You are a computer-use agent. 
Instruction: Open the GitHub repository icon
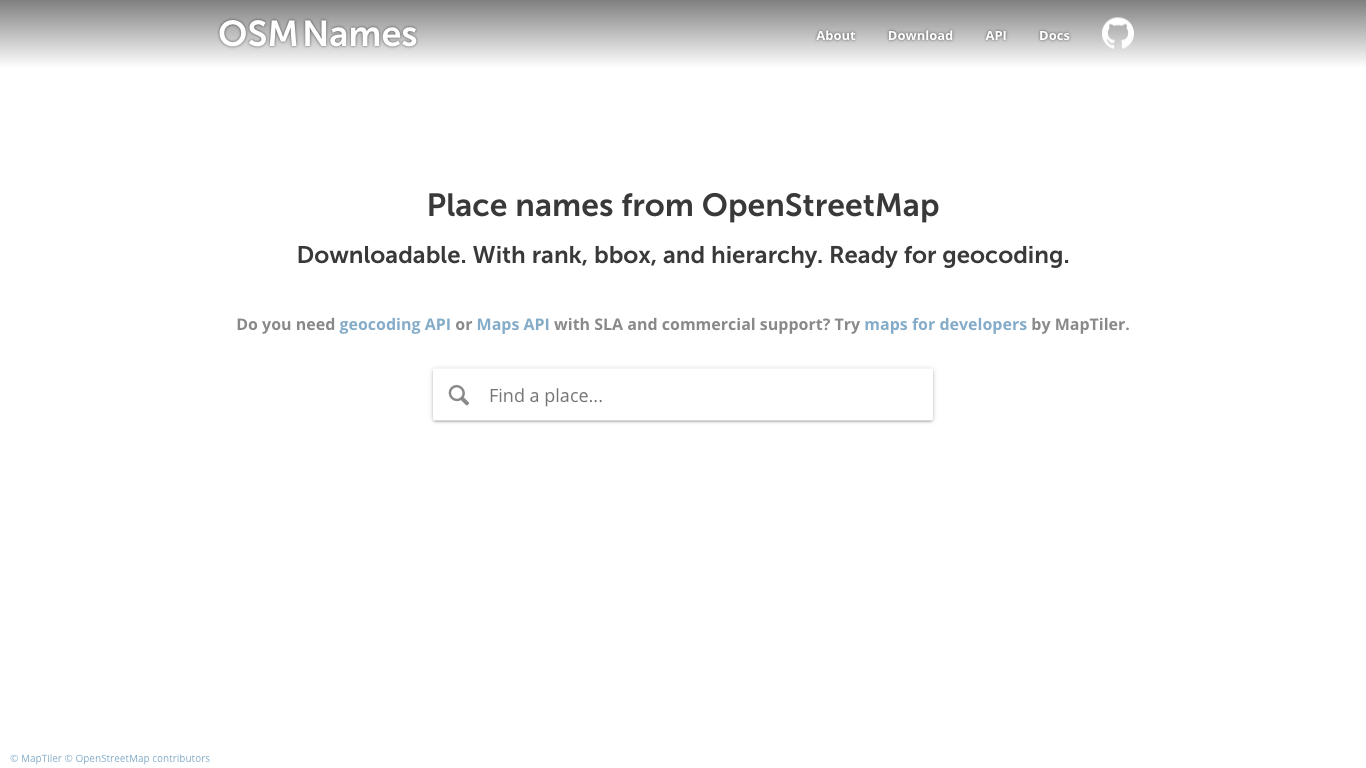coord(1117,34)
